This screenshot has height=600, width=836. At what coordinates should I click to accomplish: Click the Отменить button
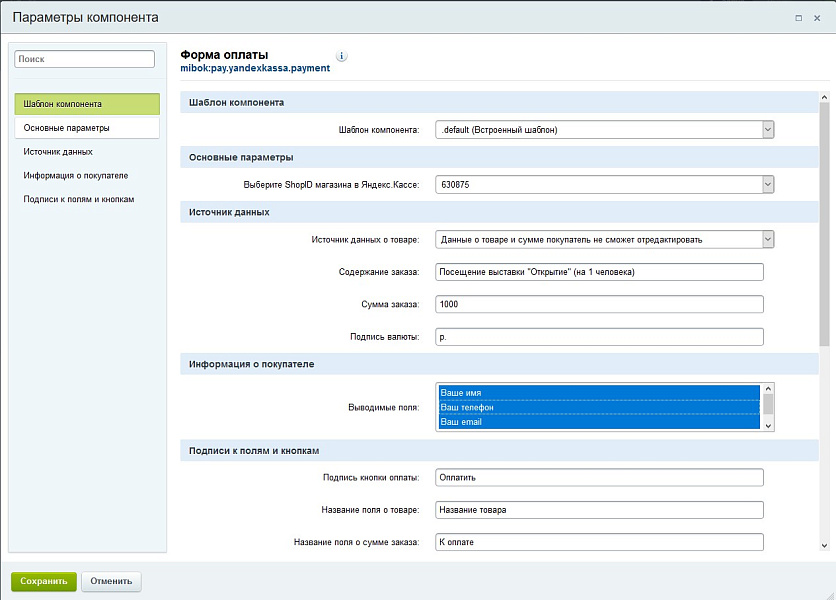(x=111, y=581)
